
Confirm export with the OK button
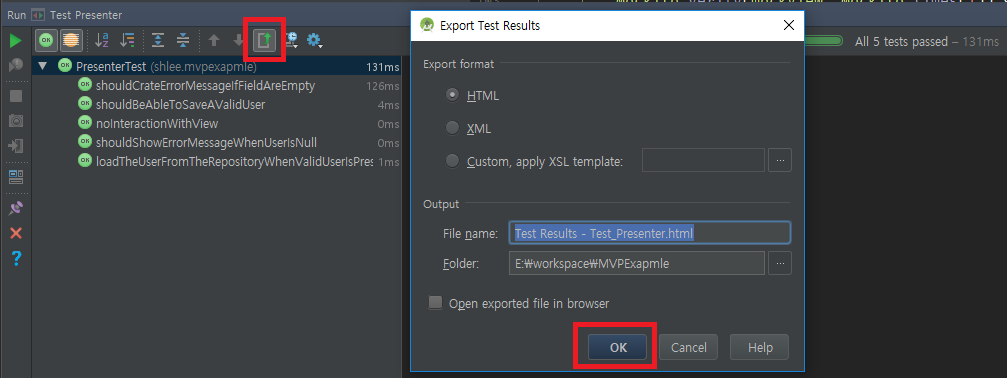coord(618,347)
